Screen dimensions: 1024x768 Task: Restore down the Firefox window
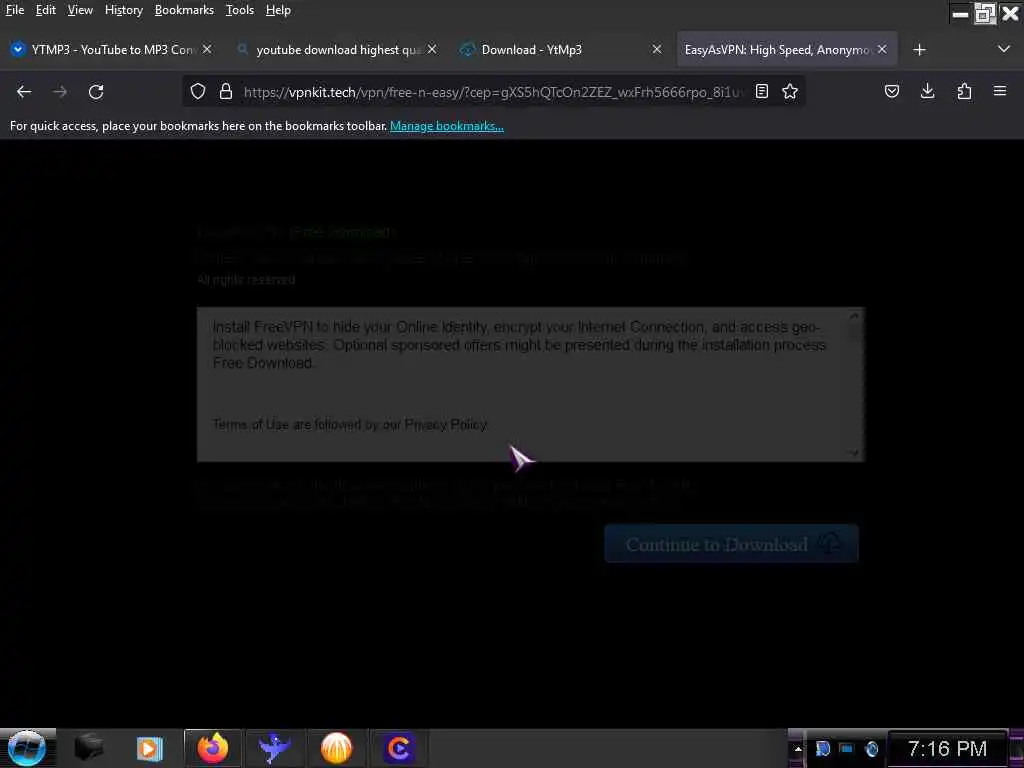[x=985, y=13]
